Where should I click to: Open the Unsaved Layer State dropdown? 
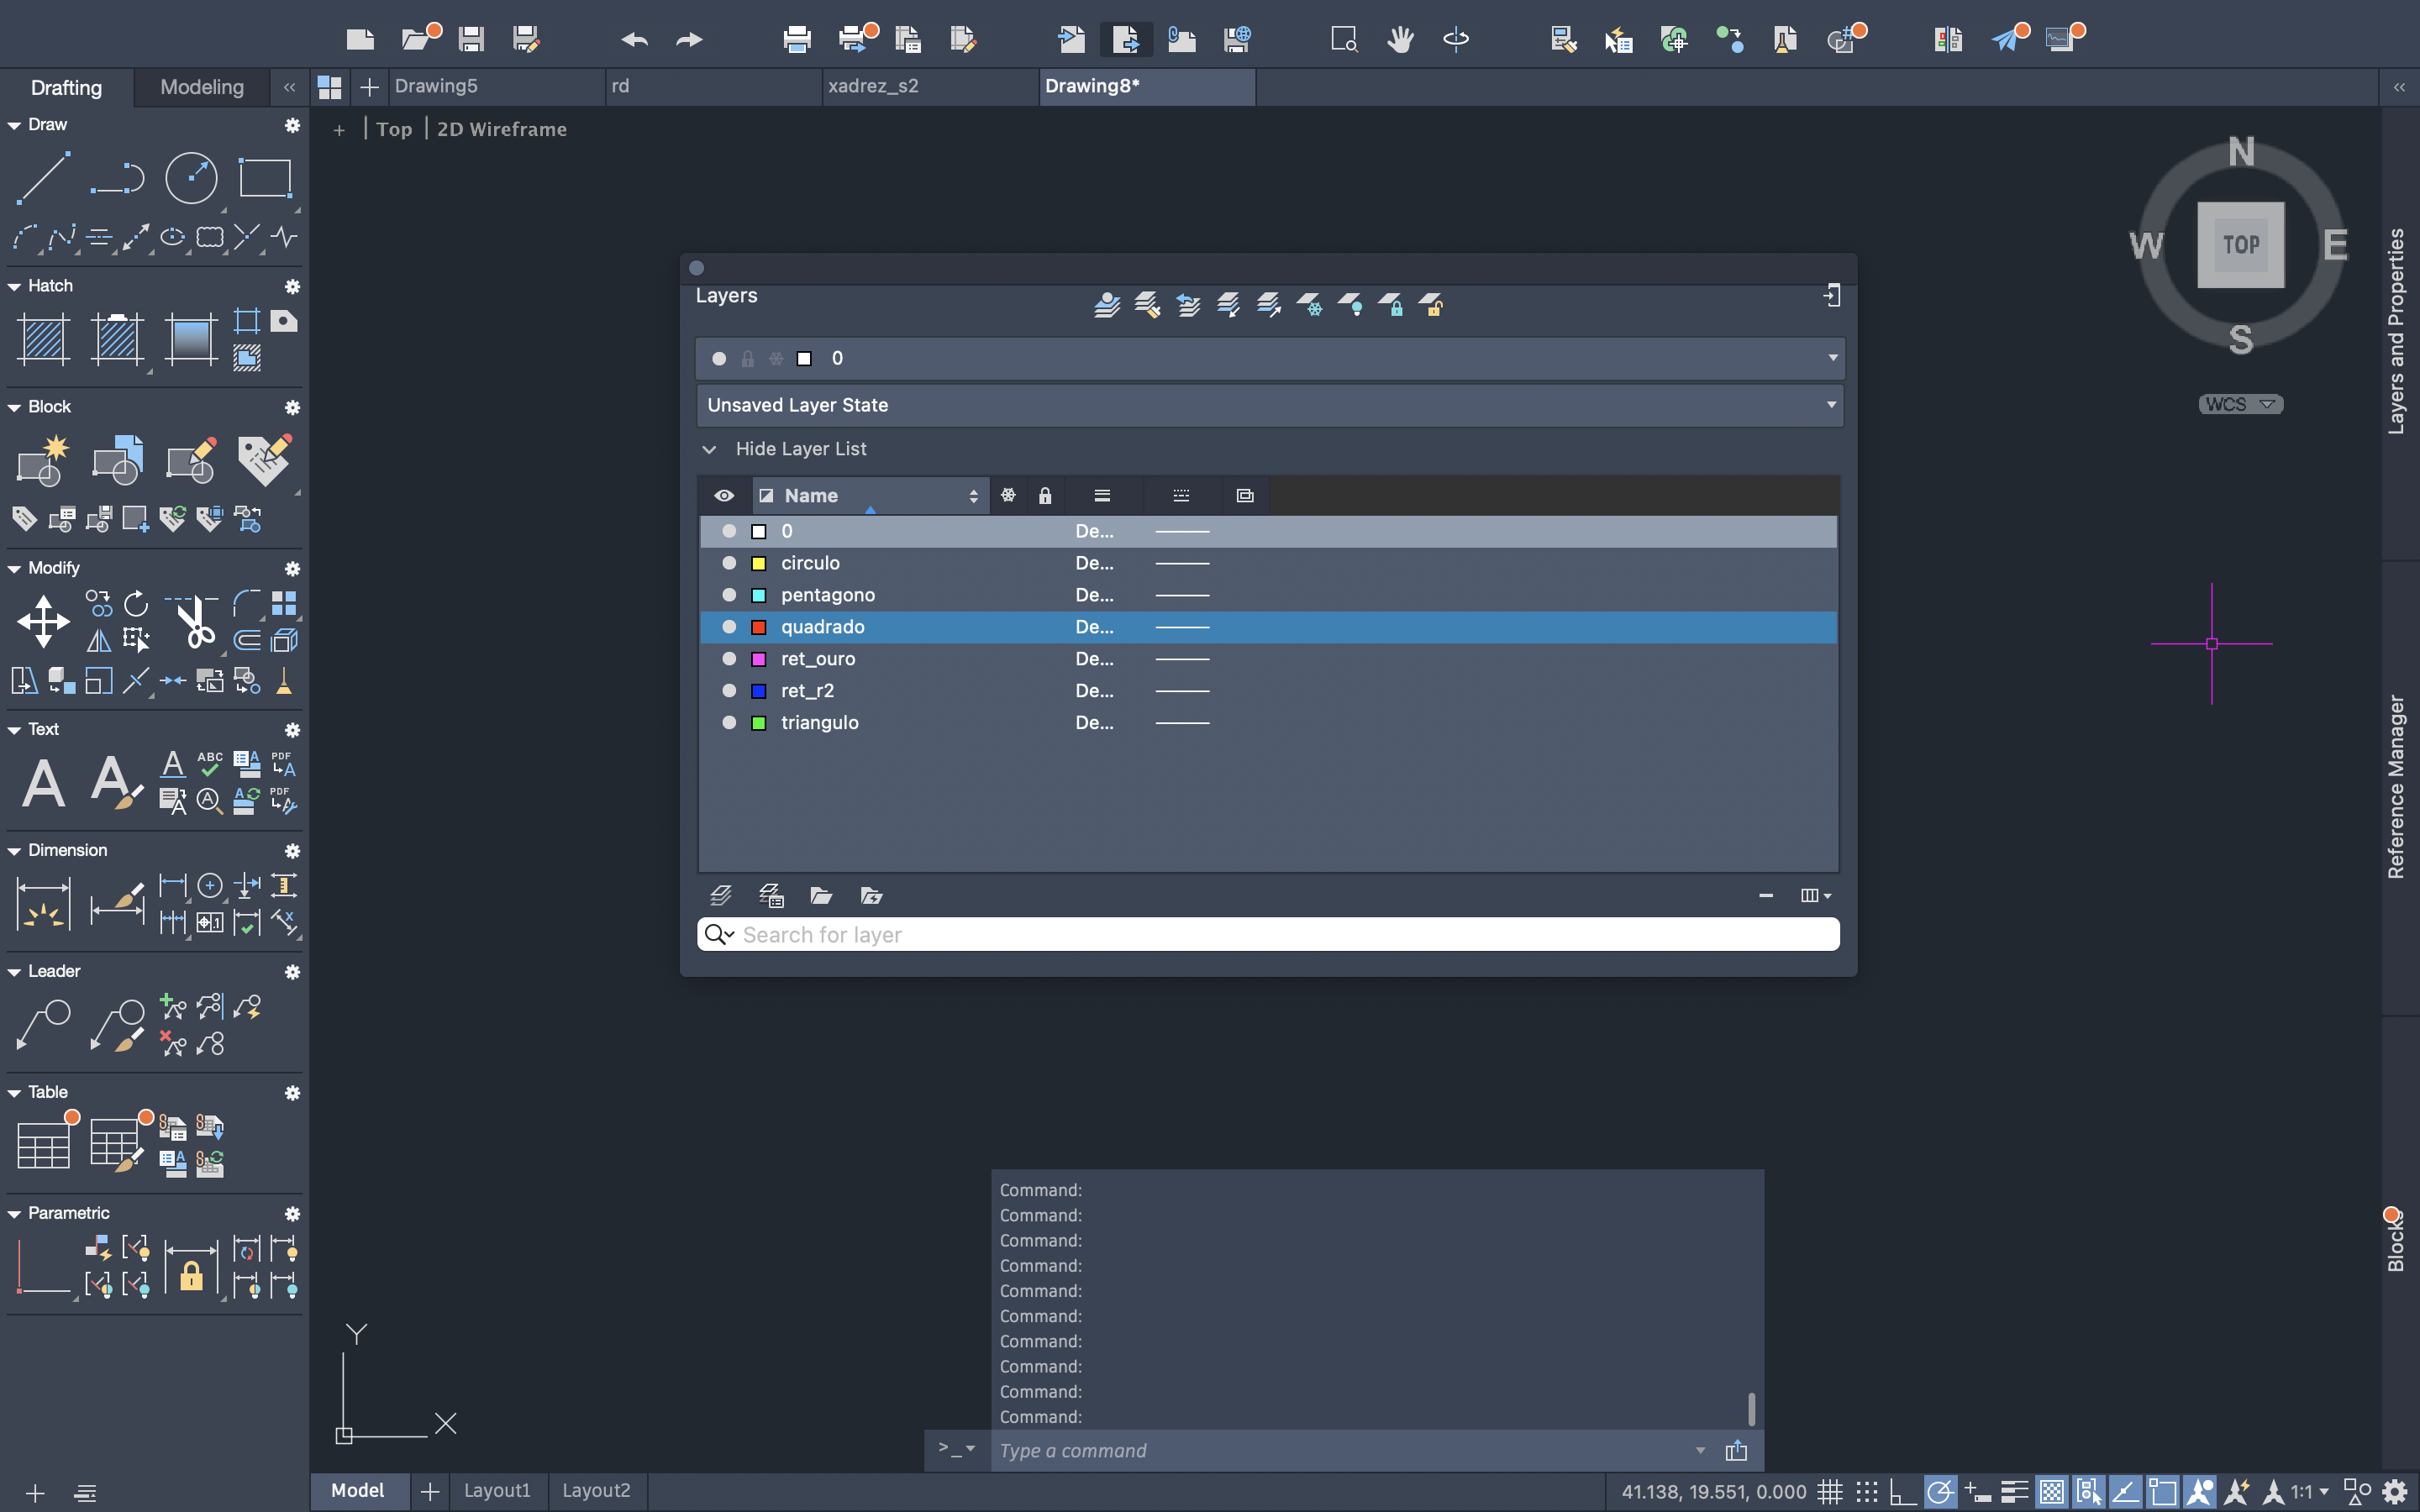click(x=1830, y=405)
